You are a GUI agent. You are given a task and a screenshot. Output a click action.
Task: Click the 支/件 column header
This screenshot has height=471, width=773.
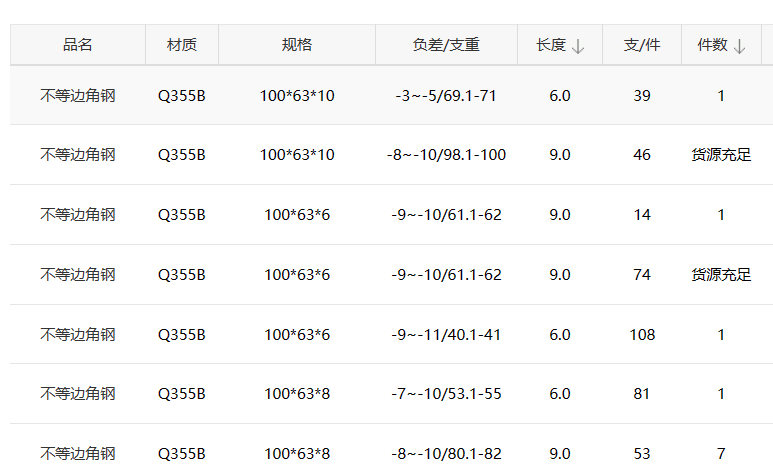[642, 45]
